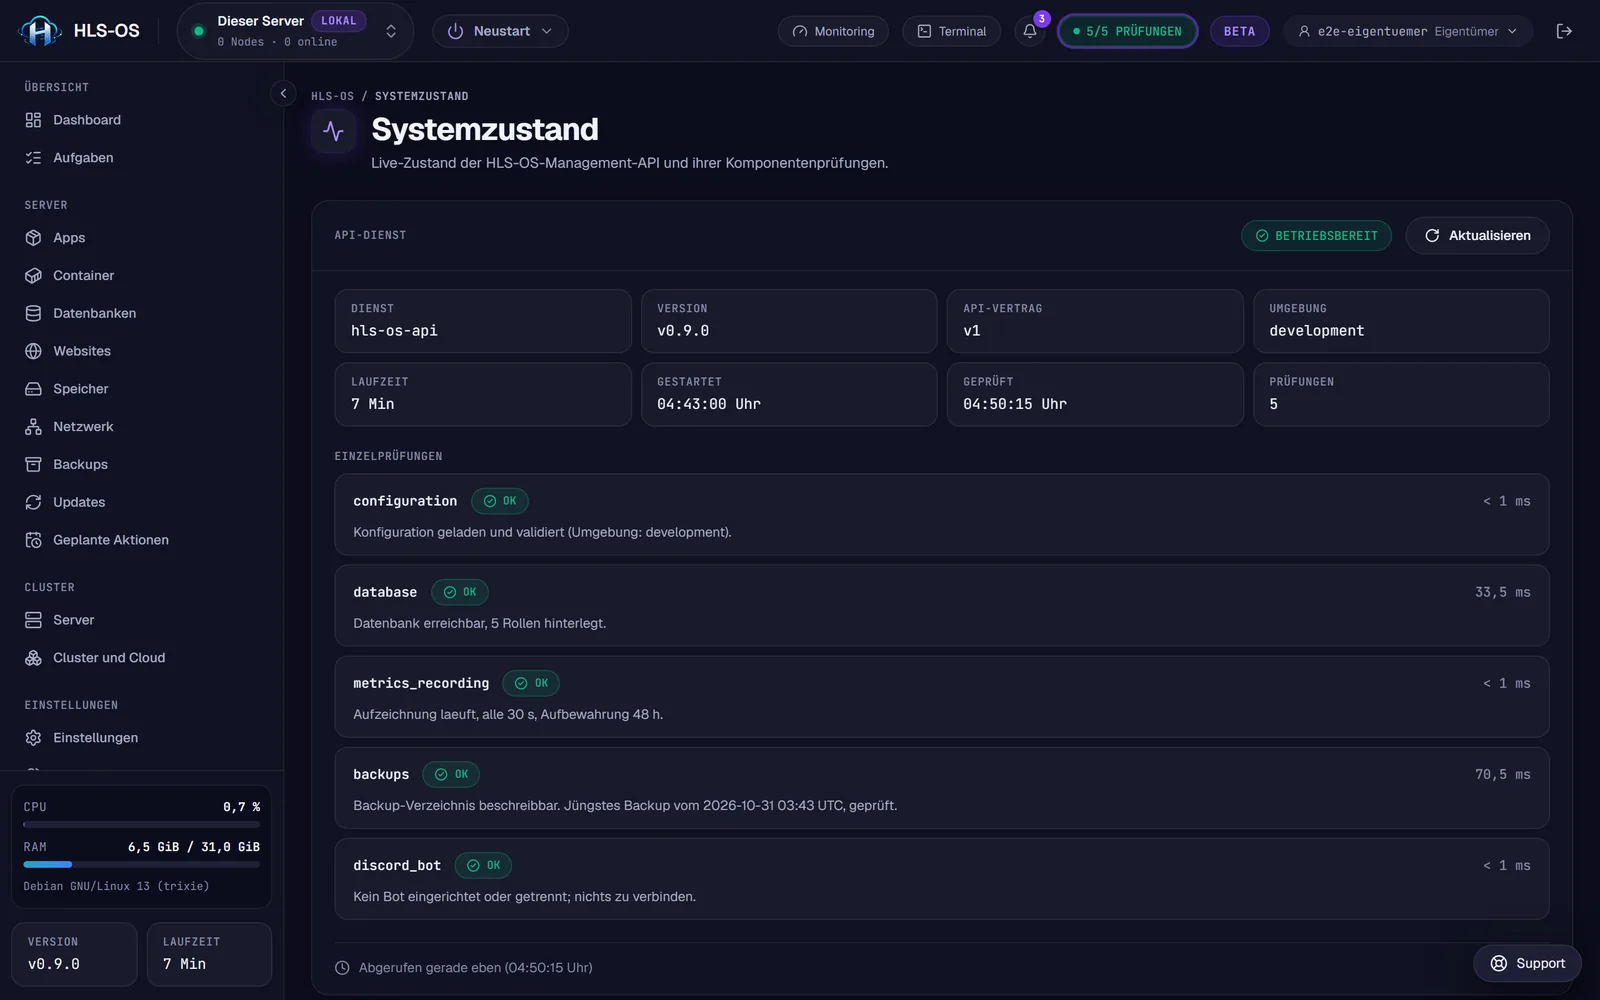Image resolution: width=1600 pixels, height=1000 pixels.
Task: Click the Dienst hls-os-api card
Action: point(483,321)
